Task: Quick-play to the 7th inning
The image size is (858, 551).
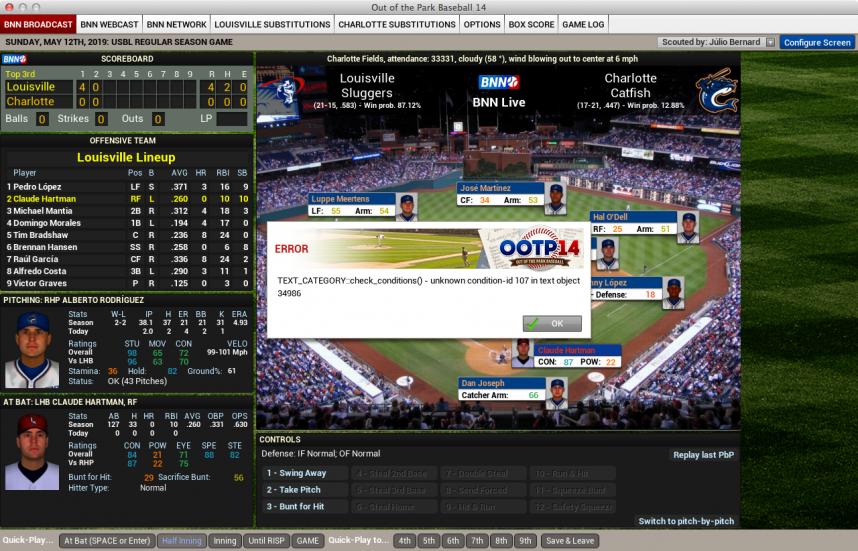Action: (x=477, y=541)
